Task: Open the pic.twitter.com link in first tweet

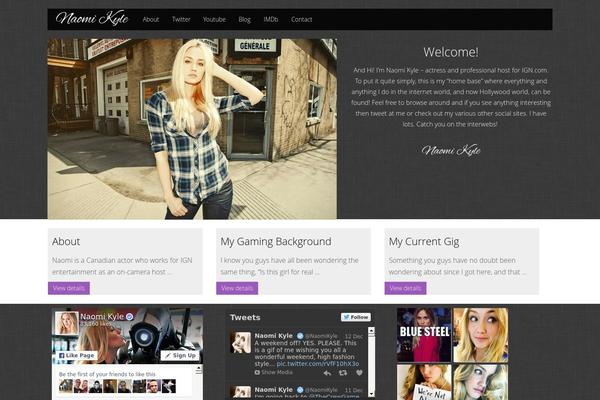Action: 318,364
